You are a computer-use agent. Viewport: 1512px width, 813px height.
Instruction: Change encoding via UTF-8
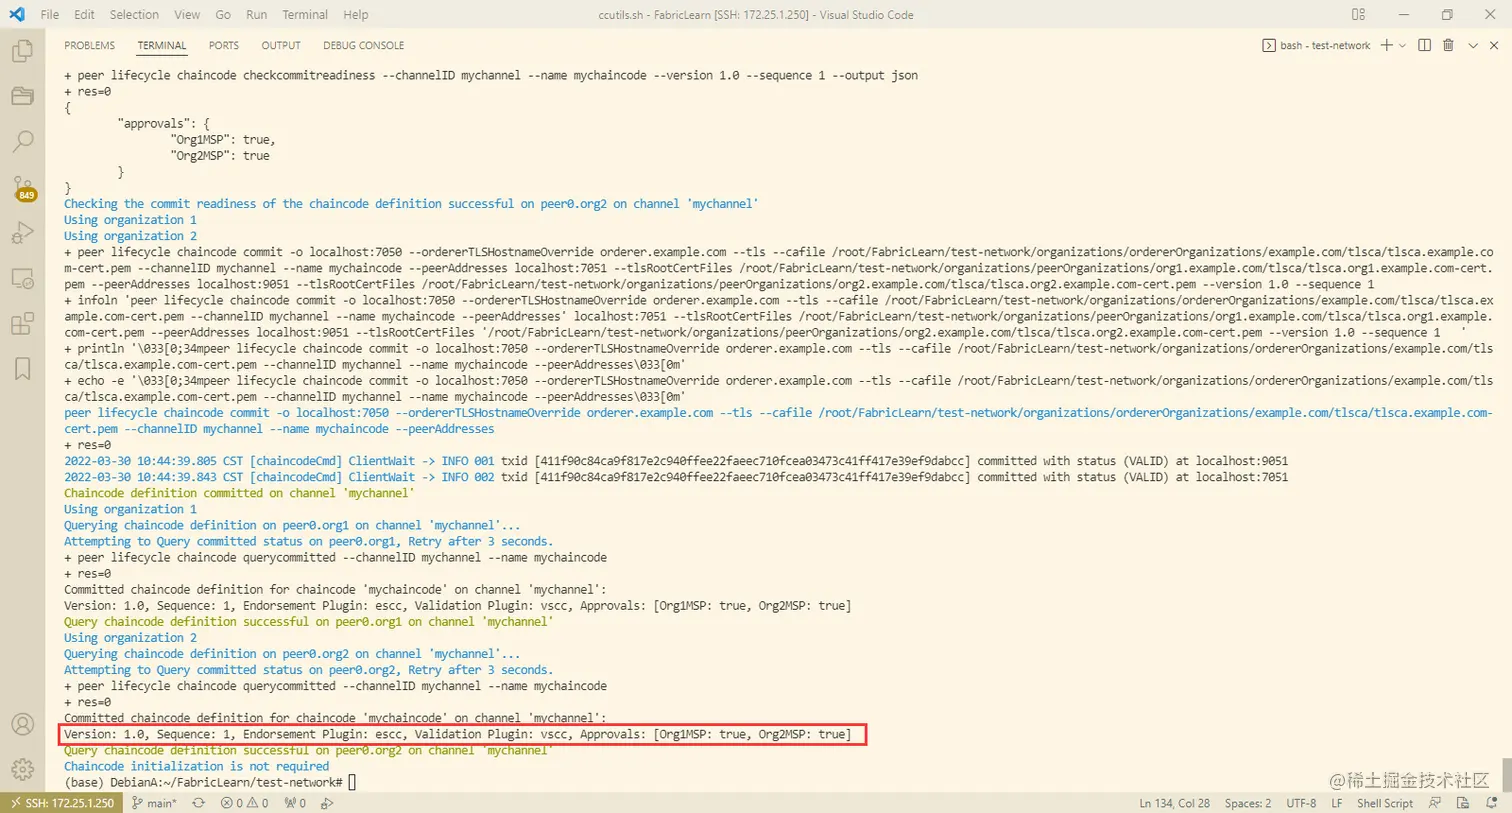coord(1301,803)
